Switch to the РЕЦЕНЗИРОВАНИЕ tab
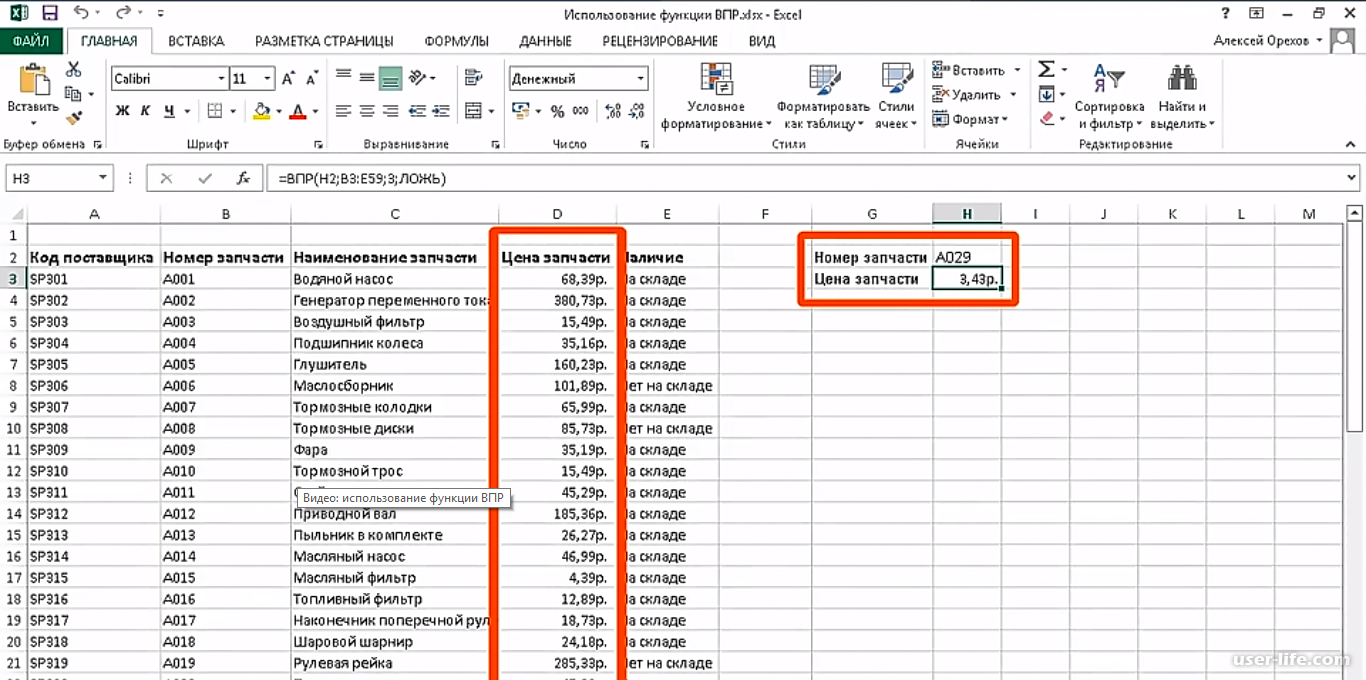1366x680 pixels. click(x=660, y=41)
